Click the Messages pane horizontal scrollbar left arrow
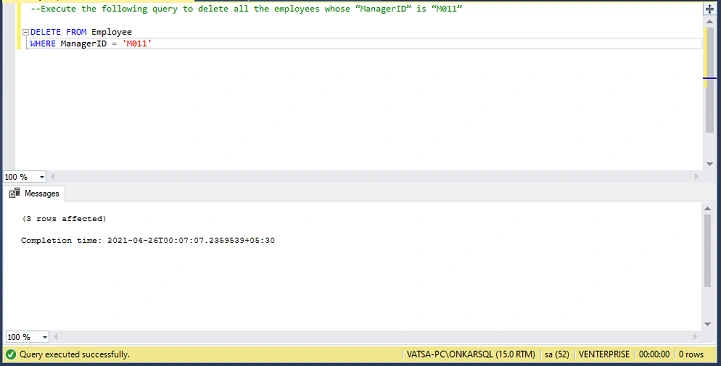Viewport: 721px width, 366px height. [56, 337]
